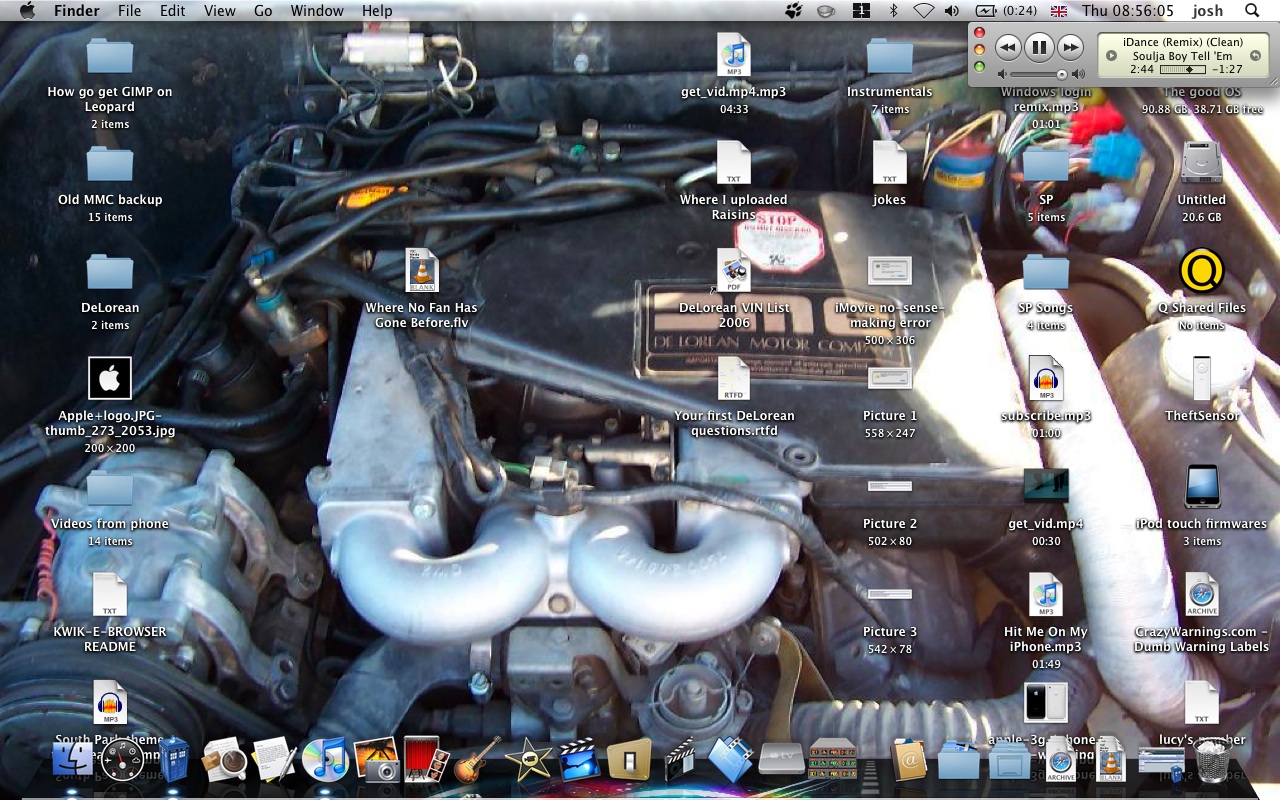The height and width of the screenshot is (800, 1280).
Task: Select the subscribe.mp3 file
Action: [x=1046, y=379]
